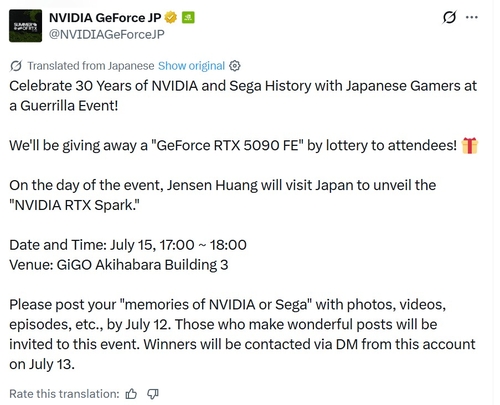Click the Grok icon in the post header
The width and height of the screenshot is (500, 405).
point(449,17)
